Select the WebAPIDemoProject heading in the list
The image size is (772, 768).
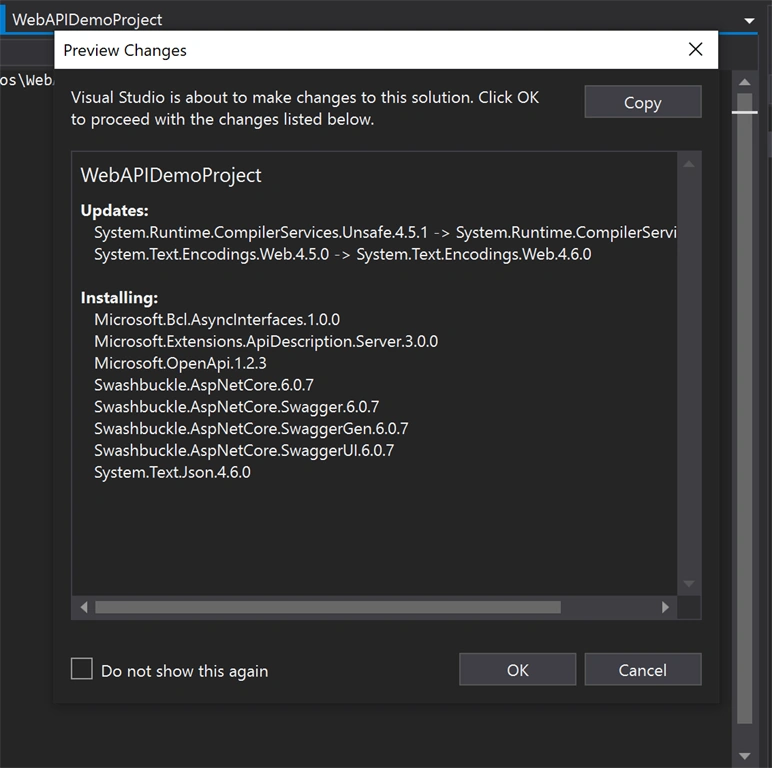[171, 176]
